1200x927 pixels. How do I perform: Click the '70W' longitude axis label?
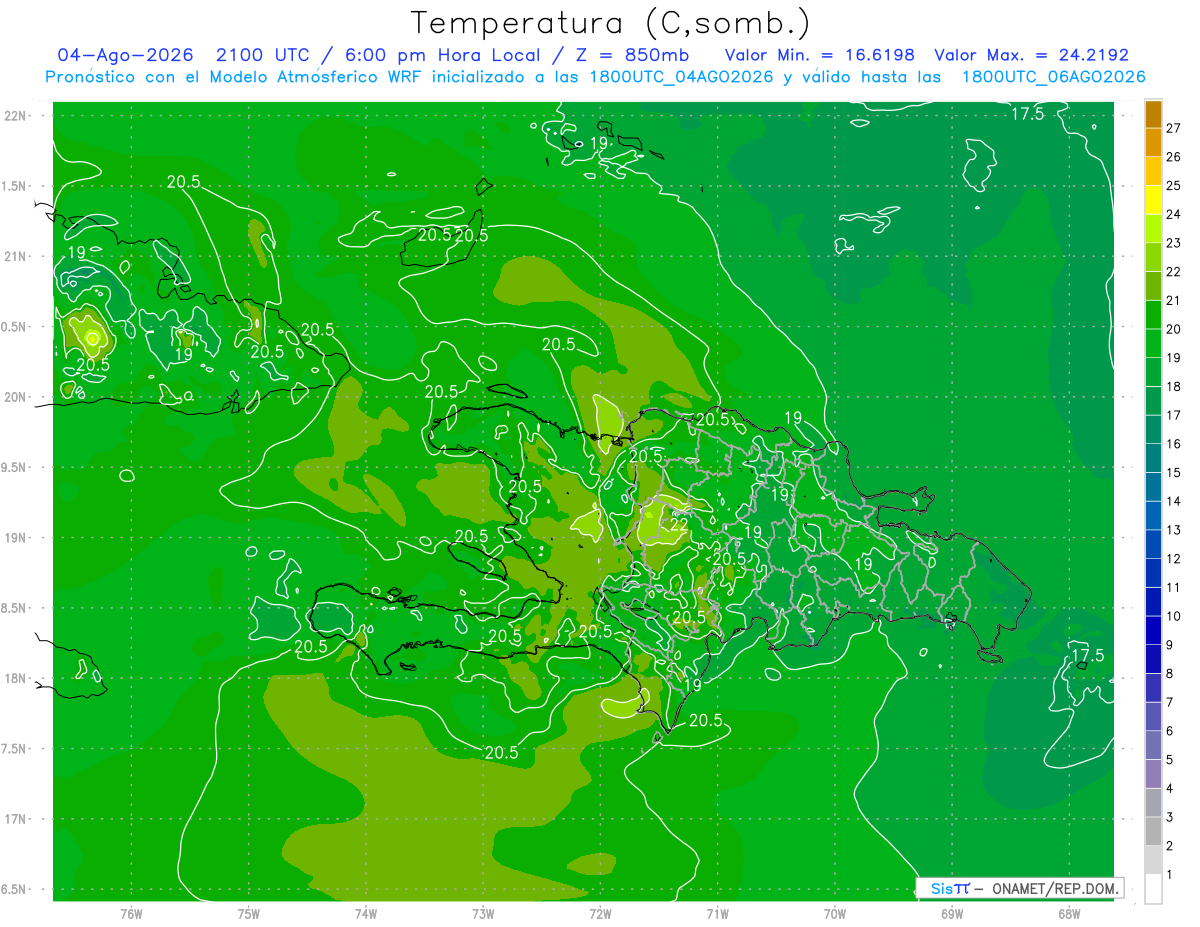click(835, 913)
